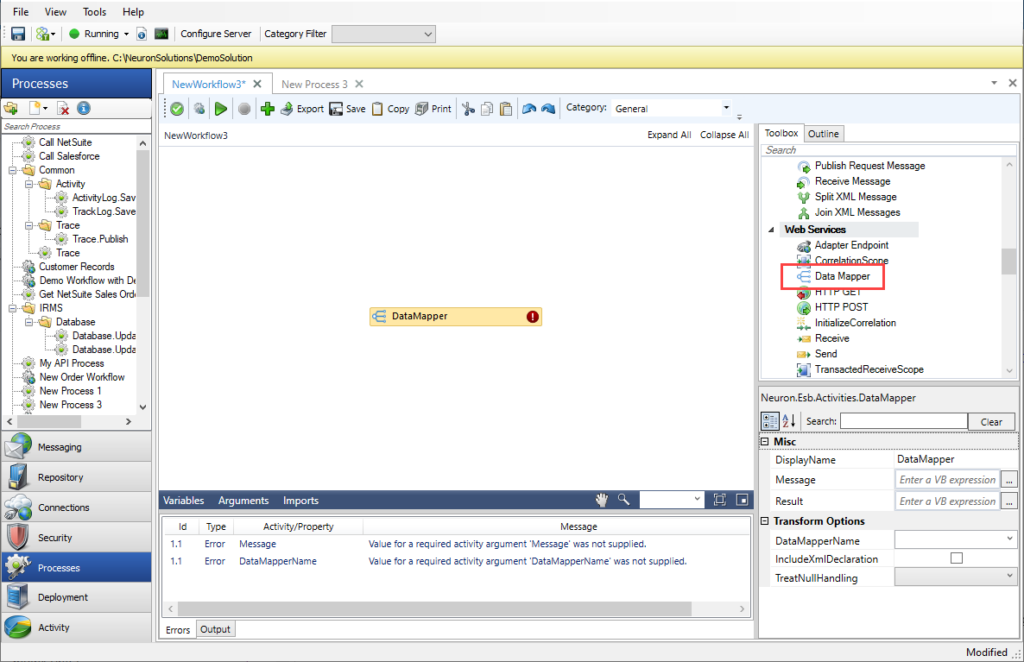
Task: Click the Message VB expression input field
Action: 946,480
